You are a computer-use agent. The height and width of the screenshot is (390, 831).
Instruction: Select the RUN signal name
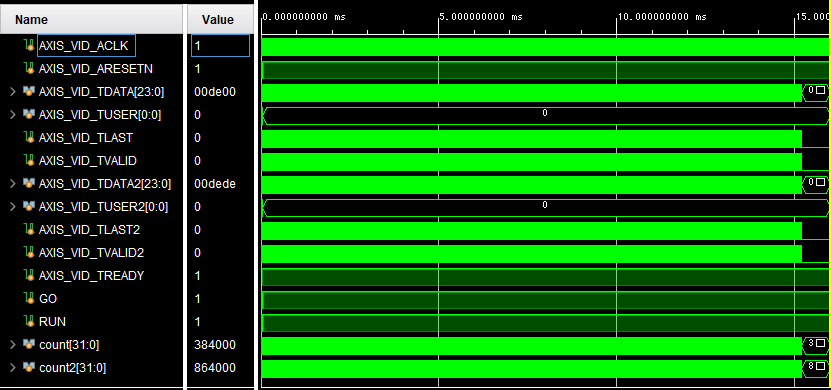[x=52, y=322]
